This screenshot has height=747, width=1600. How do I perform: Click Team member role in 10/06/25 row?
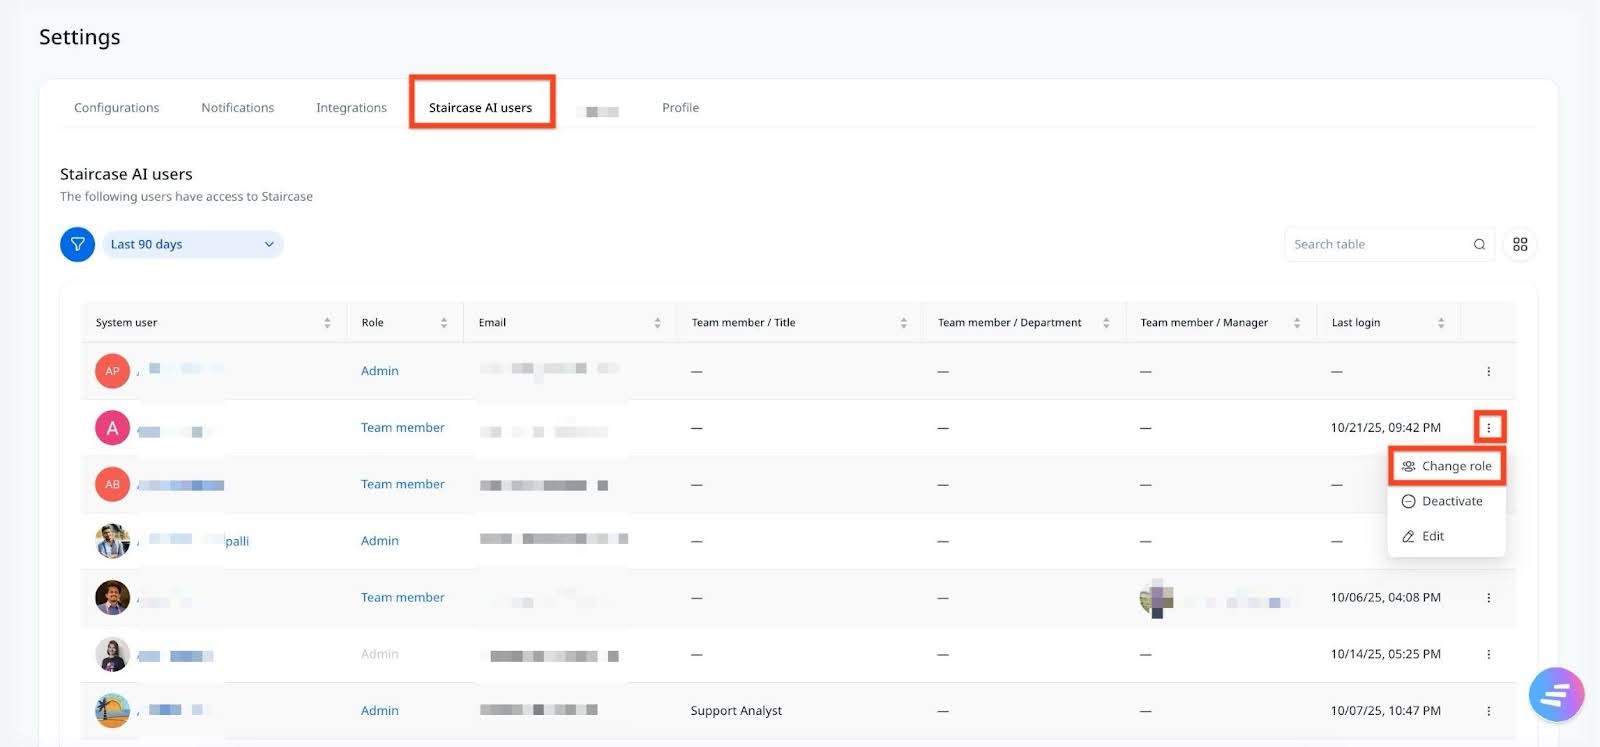pos(403,598)
